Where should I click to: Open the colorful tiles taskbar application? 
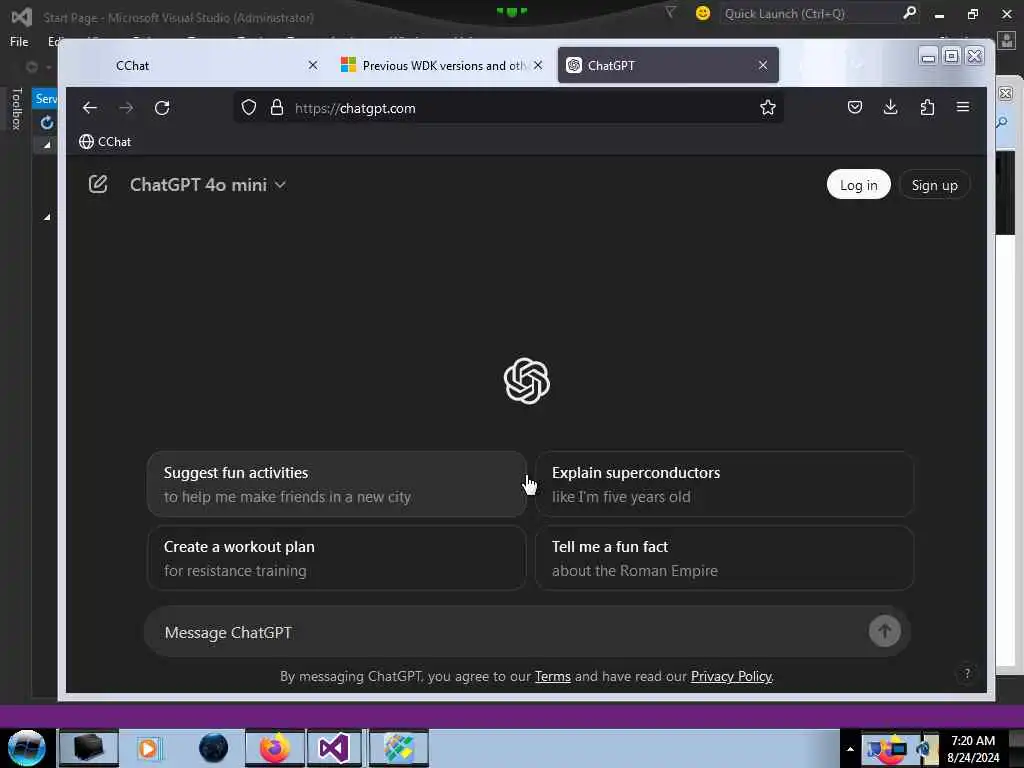tap(398, 748)
